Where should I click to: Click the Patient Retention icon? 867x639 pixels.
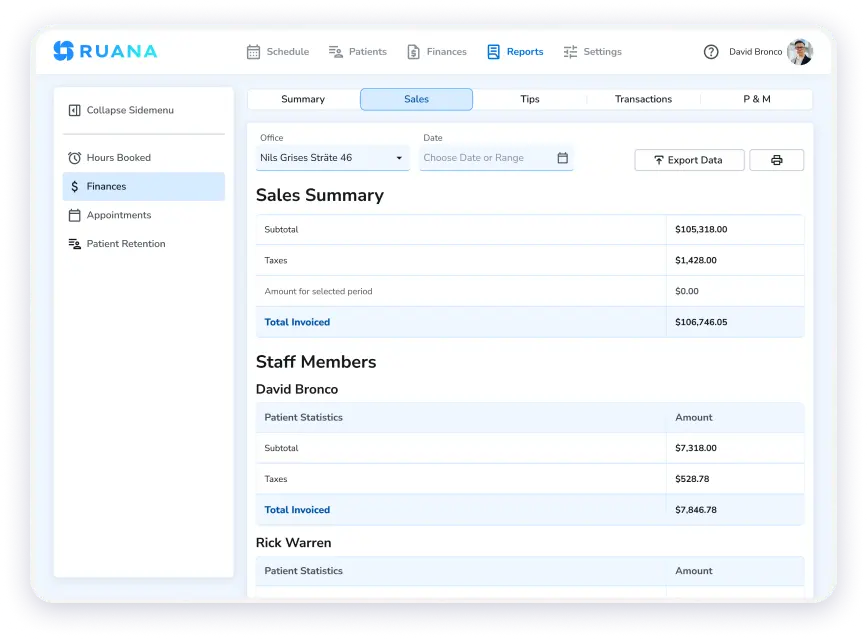73,243
